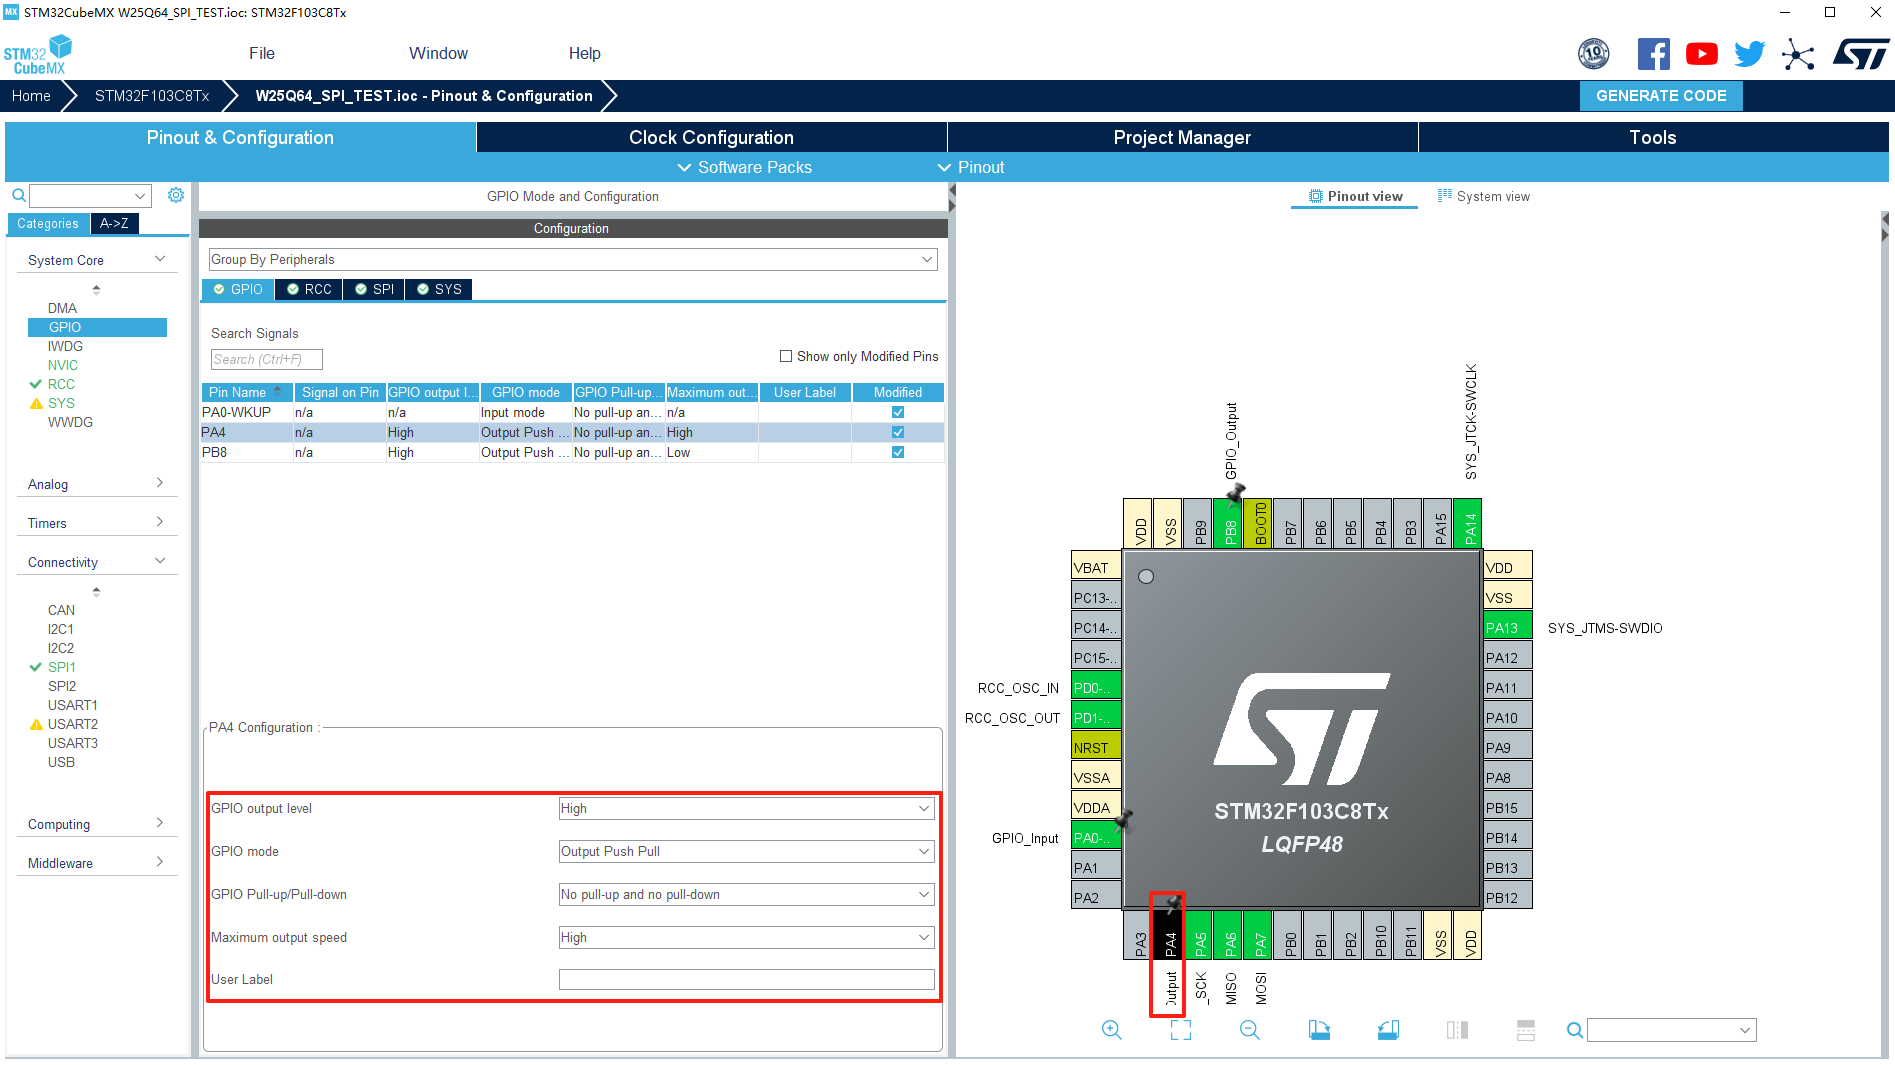Image resolution: width=1895 pixels, height=1065 pixels.
Task: Click the GENERATE CODE button
Action: tap(1661, 96)
